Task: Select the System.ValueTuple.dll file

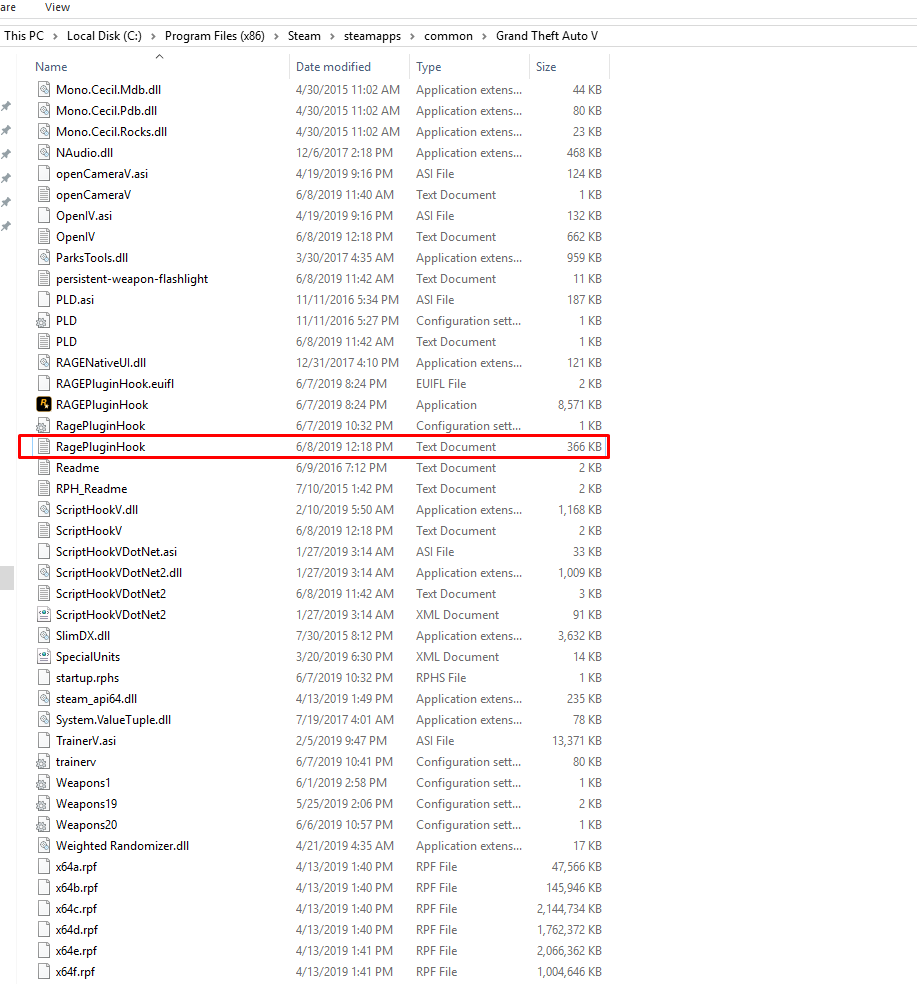Action: [x=114, y=719]
